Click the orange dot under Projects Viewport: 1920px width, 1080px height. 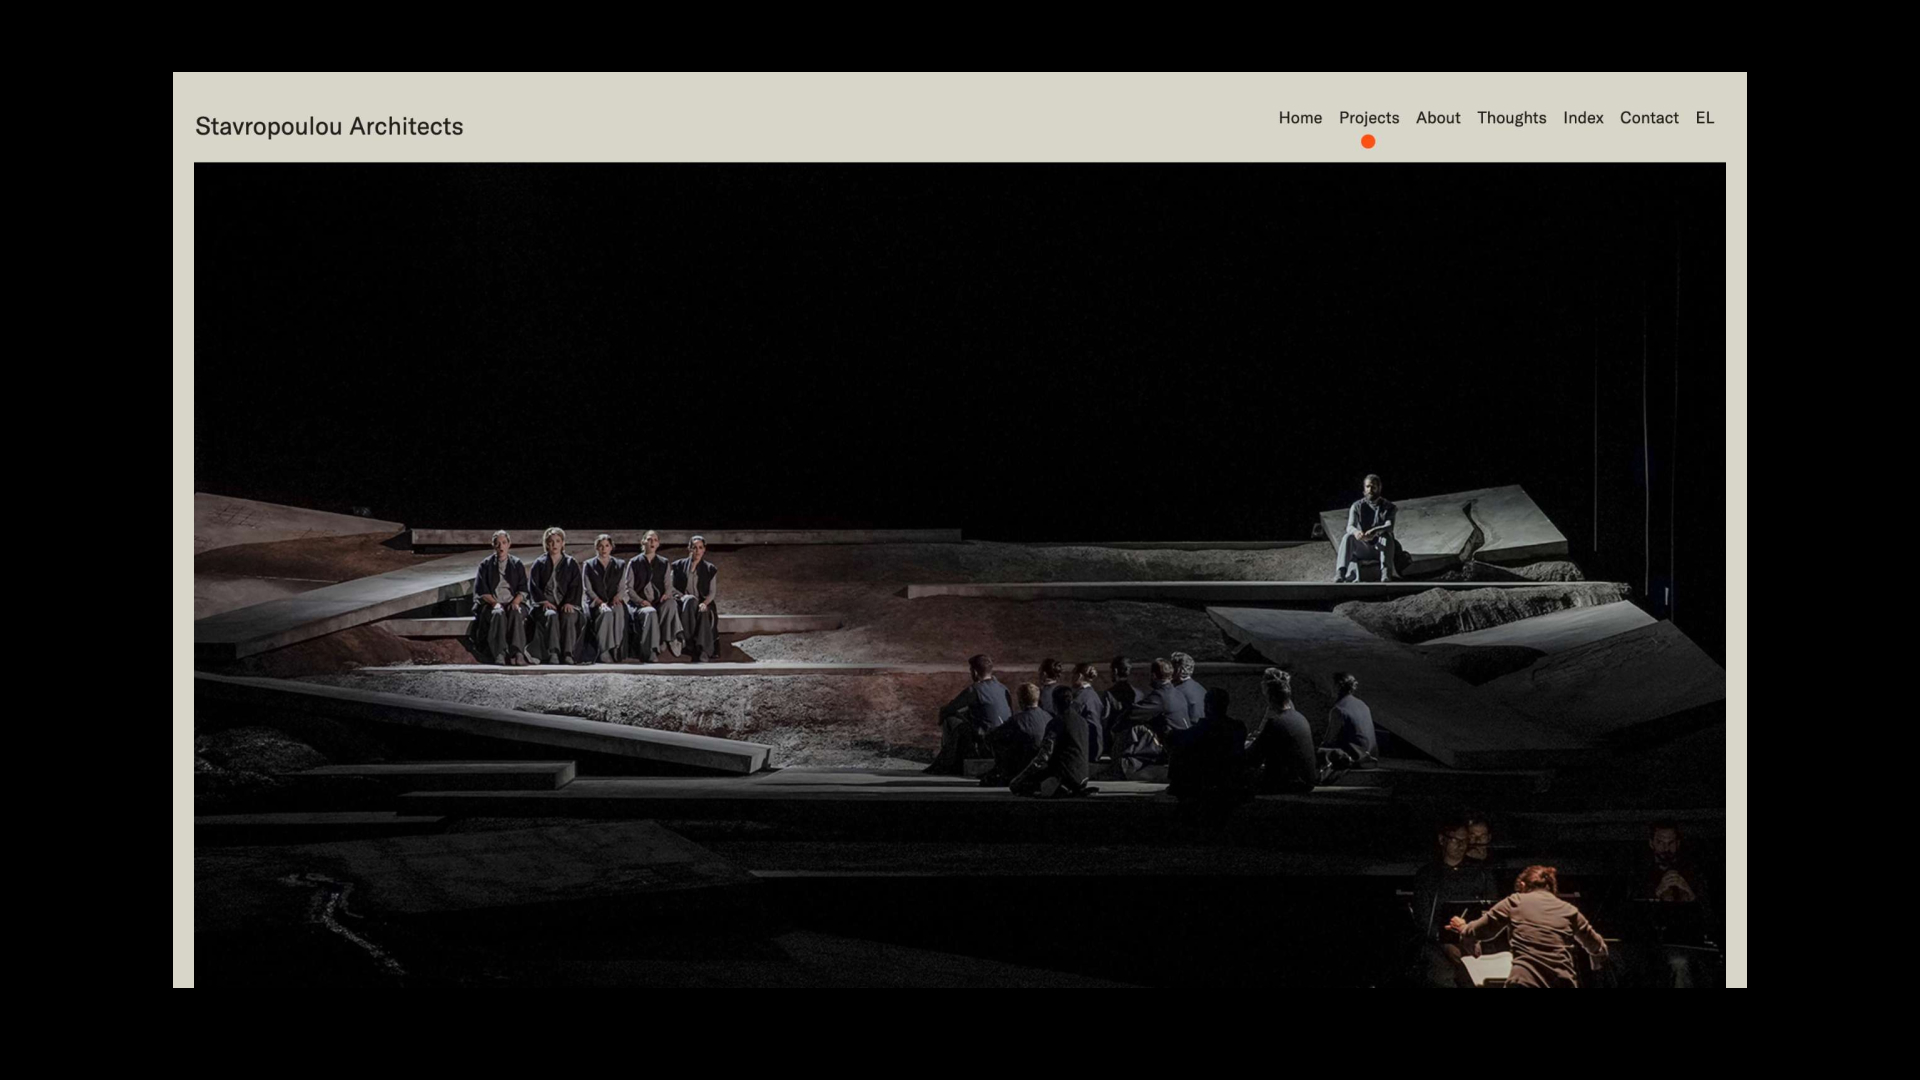(1367, 142)
